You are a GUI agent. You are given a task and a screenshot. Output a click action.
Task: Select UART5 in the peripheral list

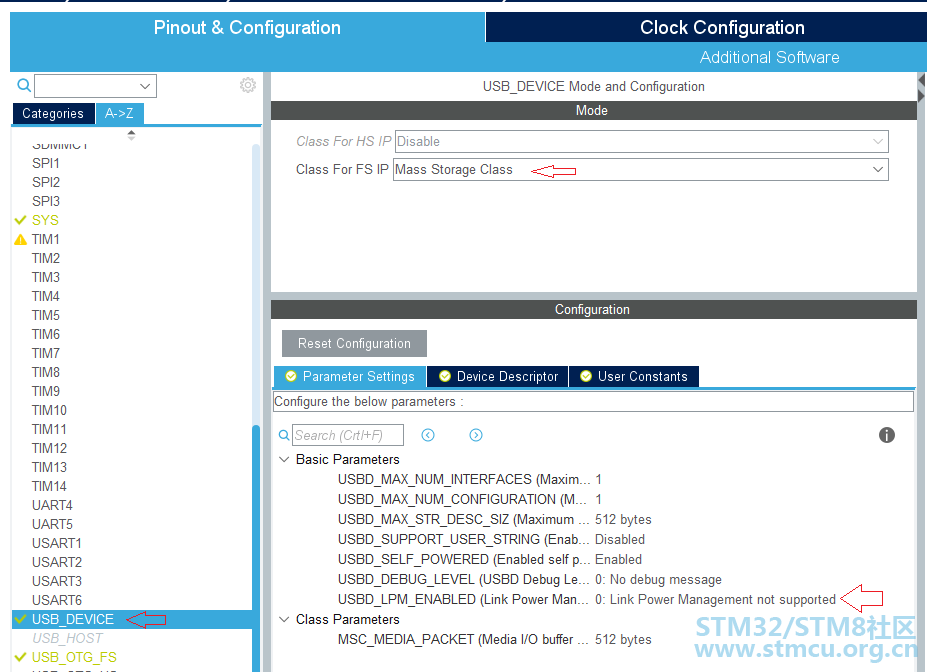click(52, 524)
